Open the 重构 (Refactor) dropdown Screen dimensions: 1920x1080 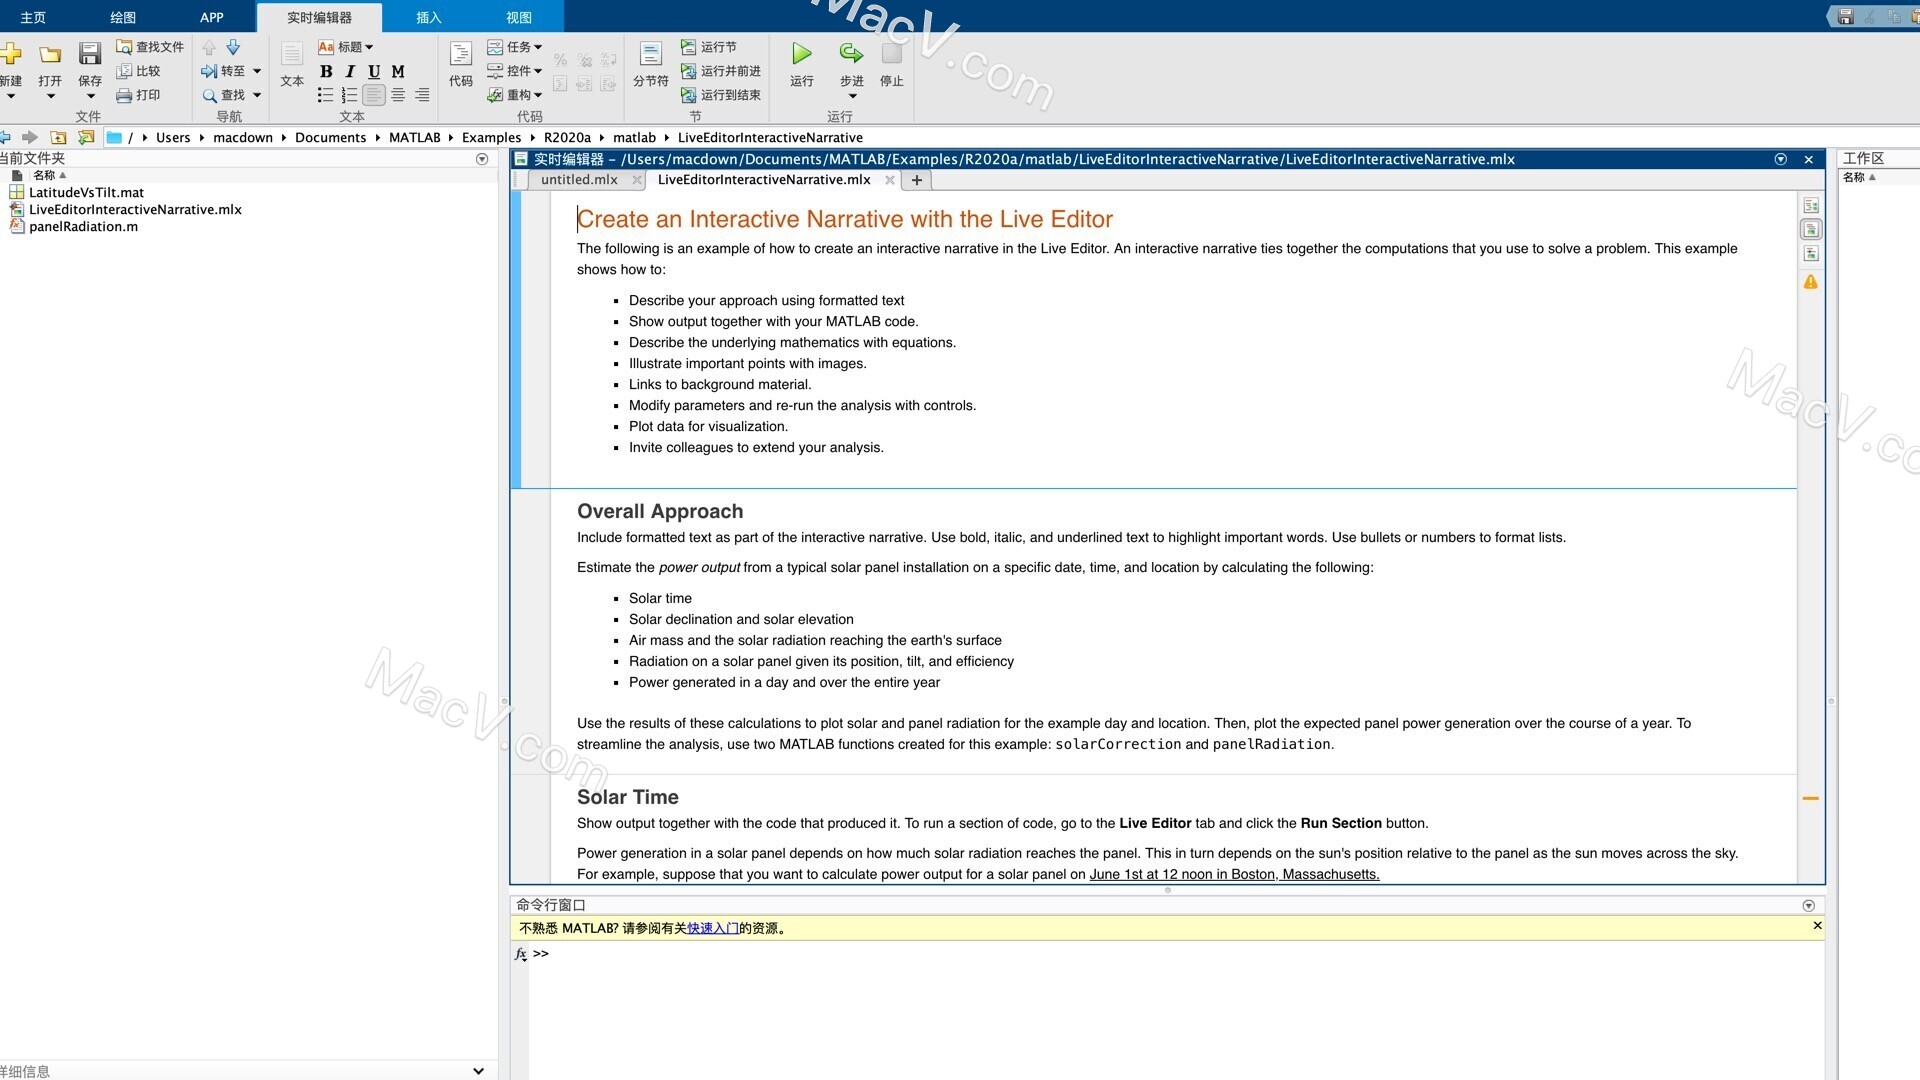pyautogui.click(x=515, y=95)
